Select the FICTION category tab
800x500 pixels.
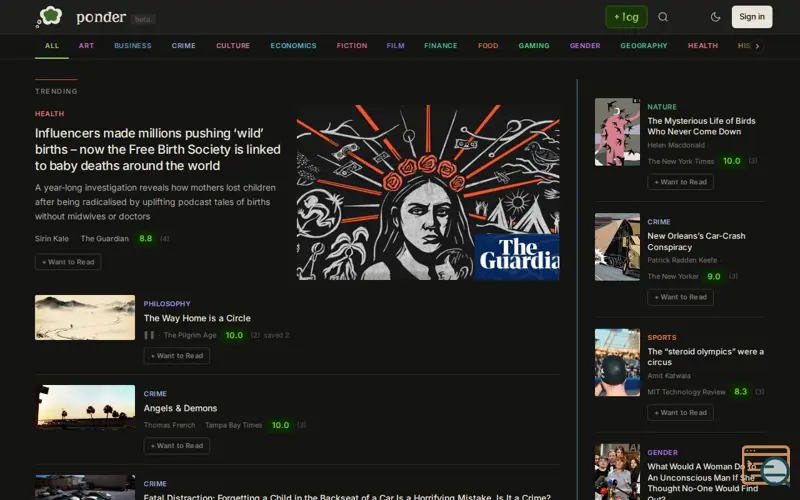352,46
